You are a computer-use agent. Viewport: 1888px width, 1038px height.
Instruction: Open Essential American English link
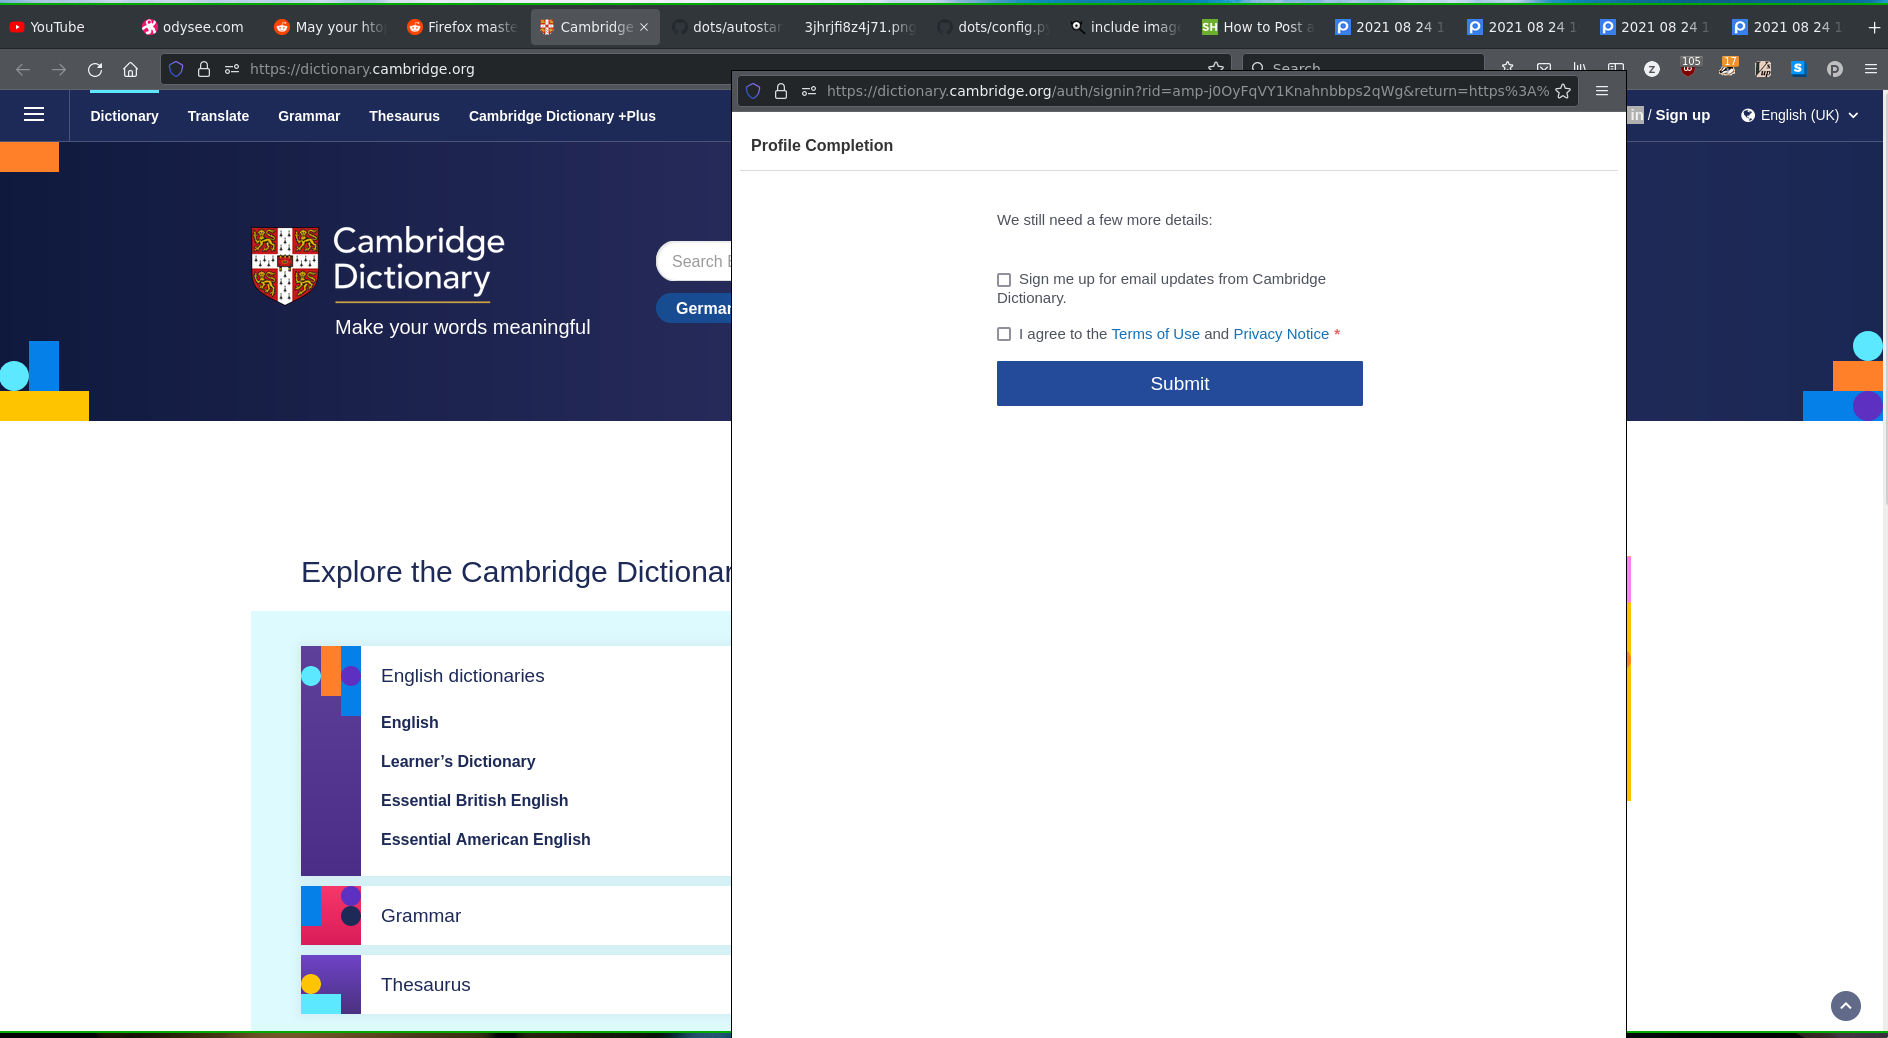pyautogui.click(x=485, y=840)
